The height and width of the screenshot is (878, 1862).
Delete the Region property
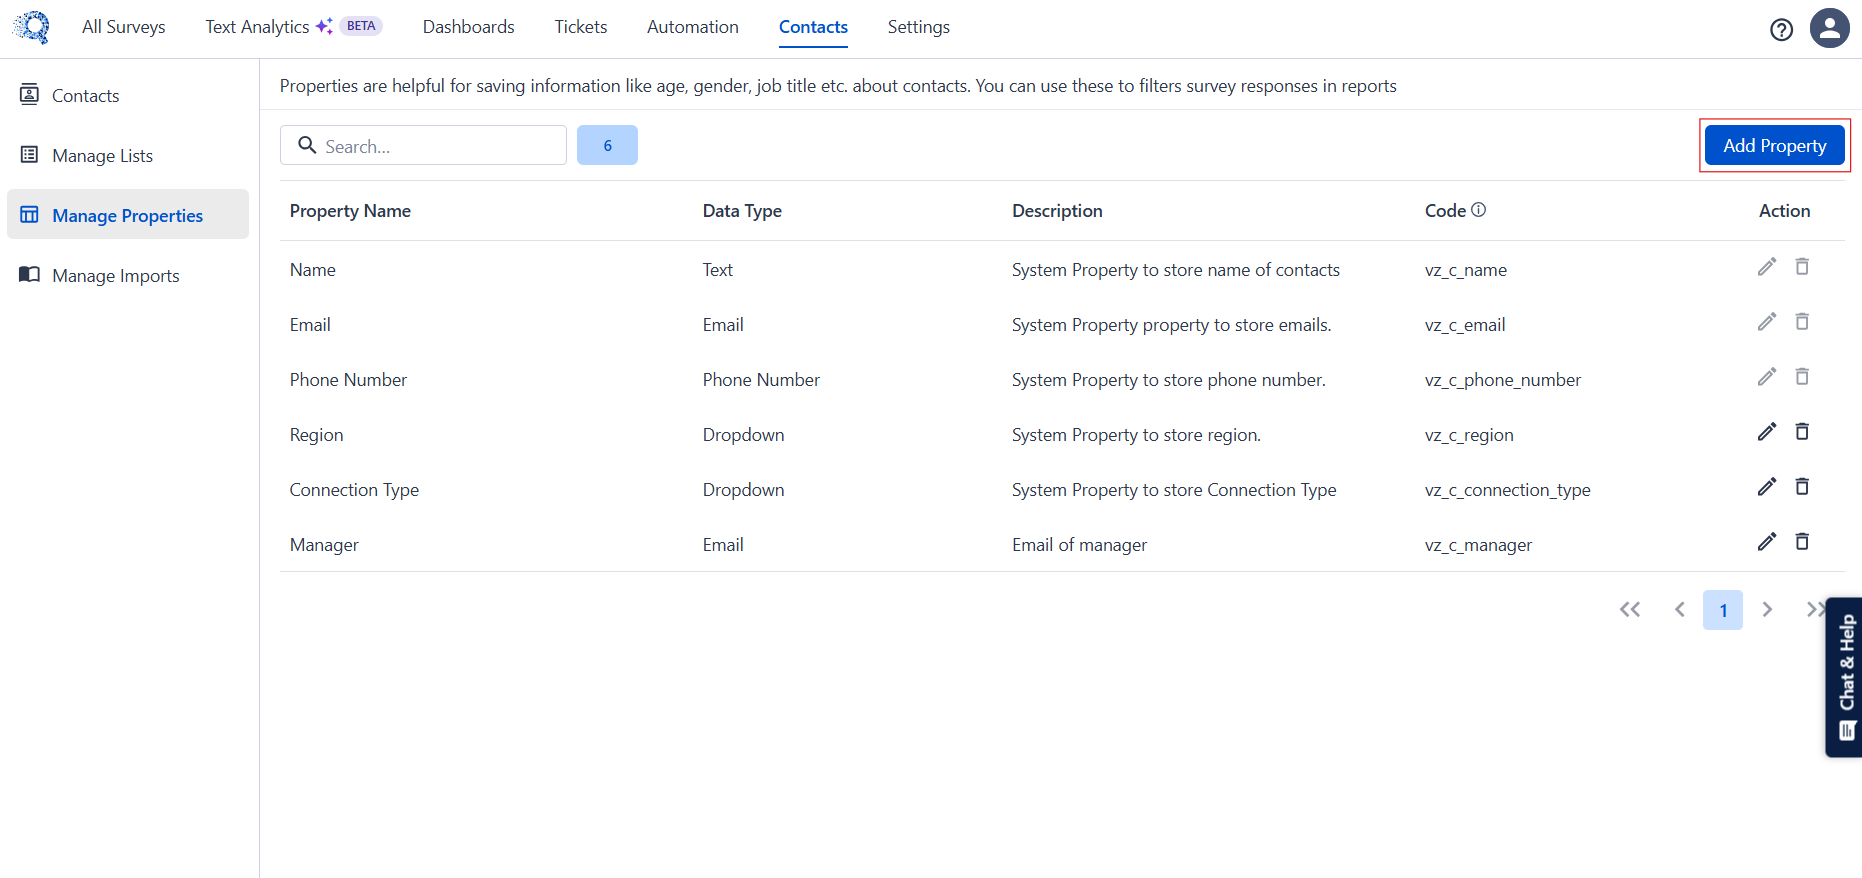point(1802,432)
